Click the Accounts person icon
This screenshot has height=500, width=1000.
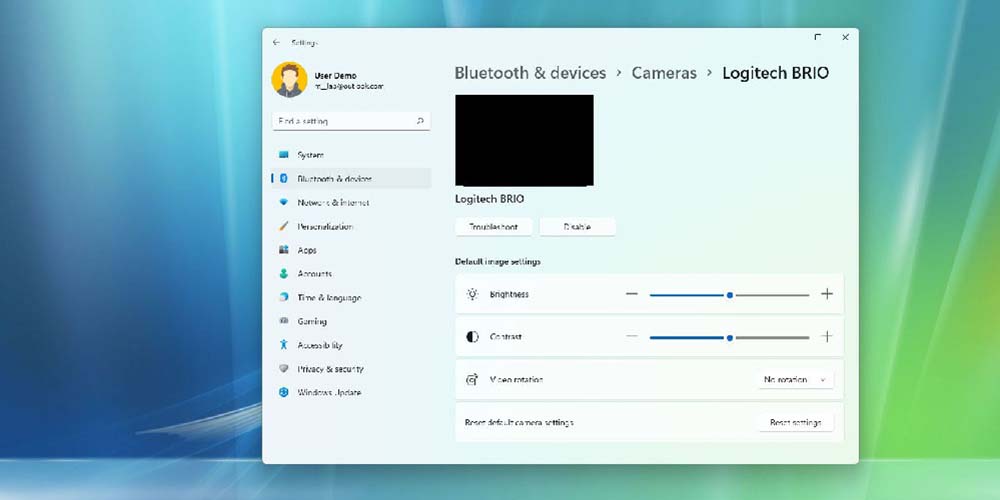(284, 274)
